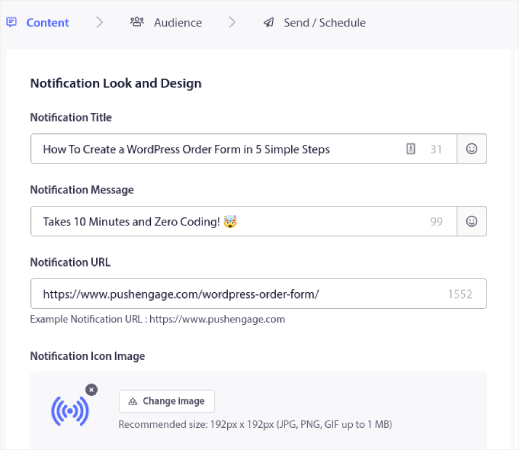Screen dimensions: 519x450
Task: Click the 'Notification Look and Design' heading
Action: 116,83
